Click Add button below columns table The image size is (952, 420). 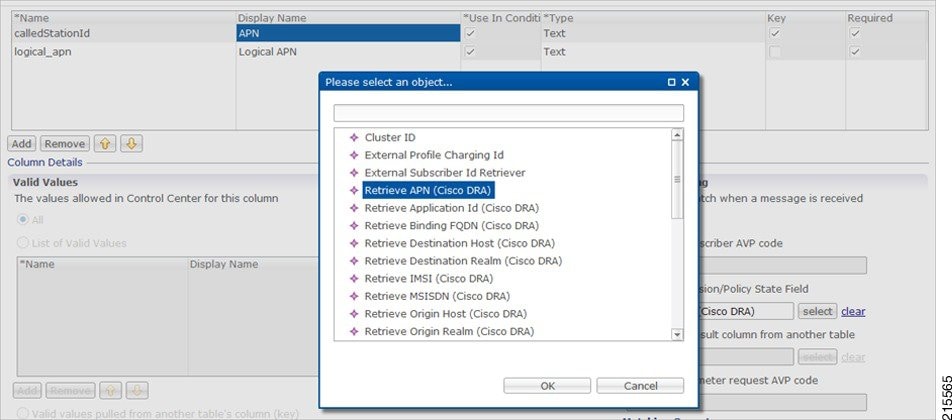(x=21, y=144)
